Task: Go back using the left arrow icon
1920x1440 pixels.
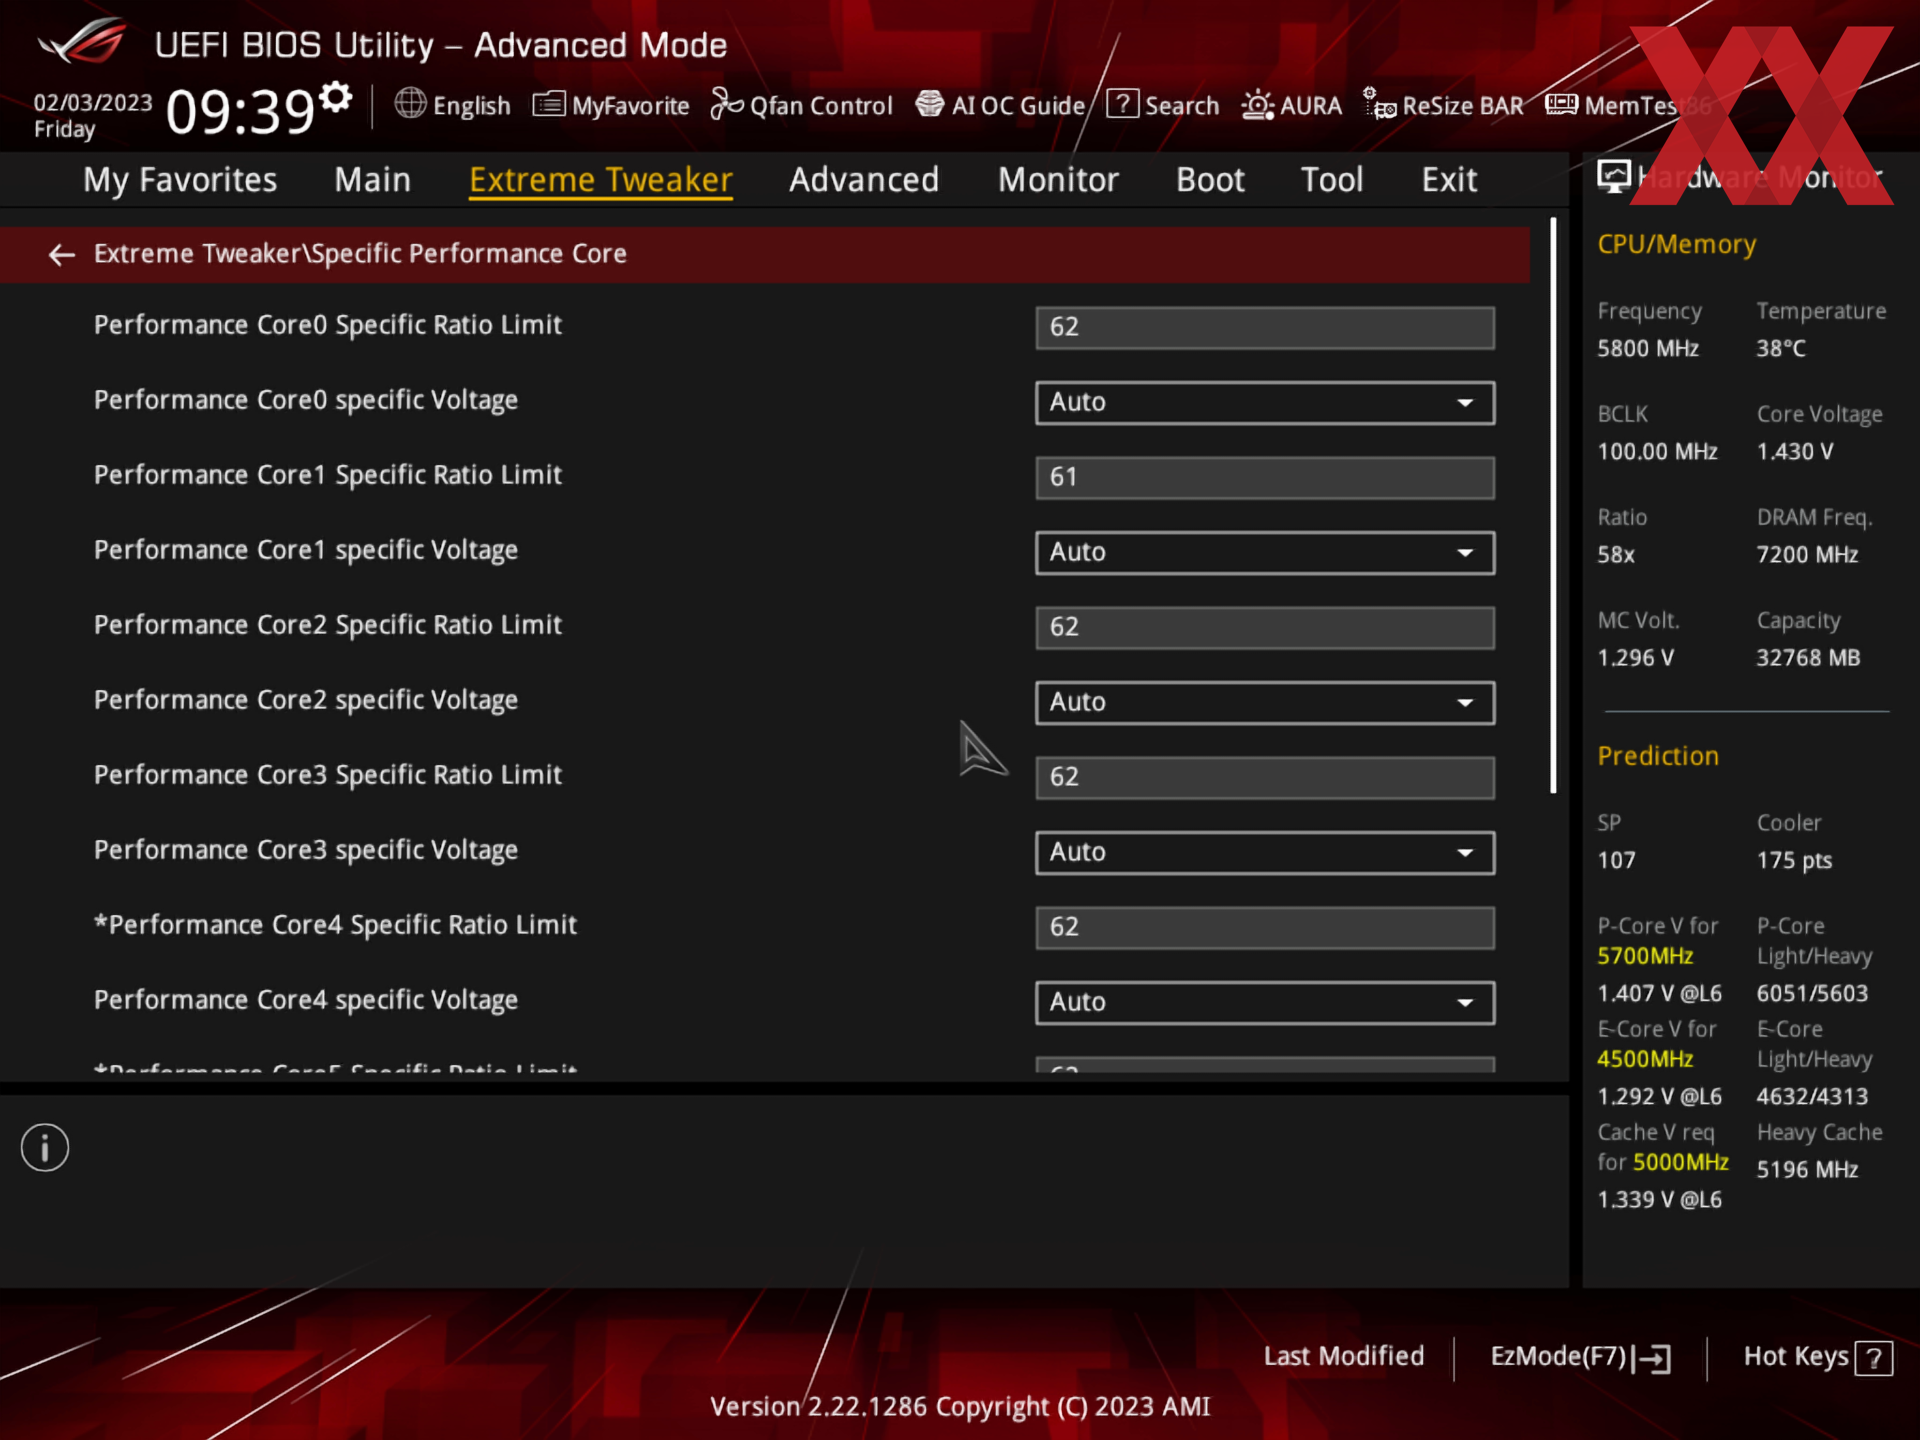Action: click(62, 255)
